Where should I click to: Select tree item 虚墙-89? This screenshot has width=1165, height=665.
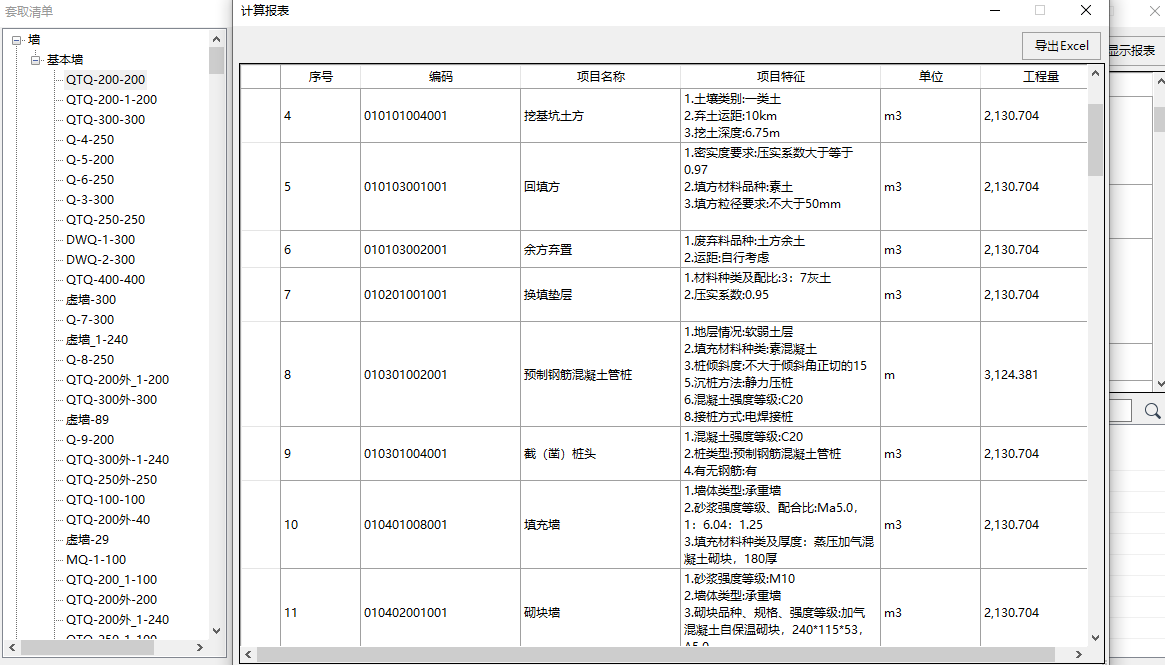(x=87, y=420)
